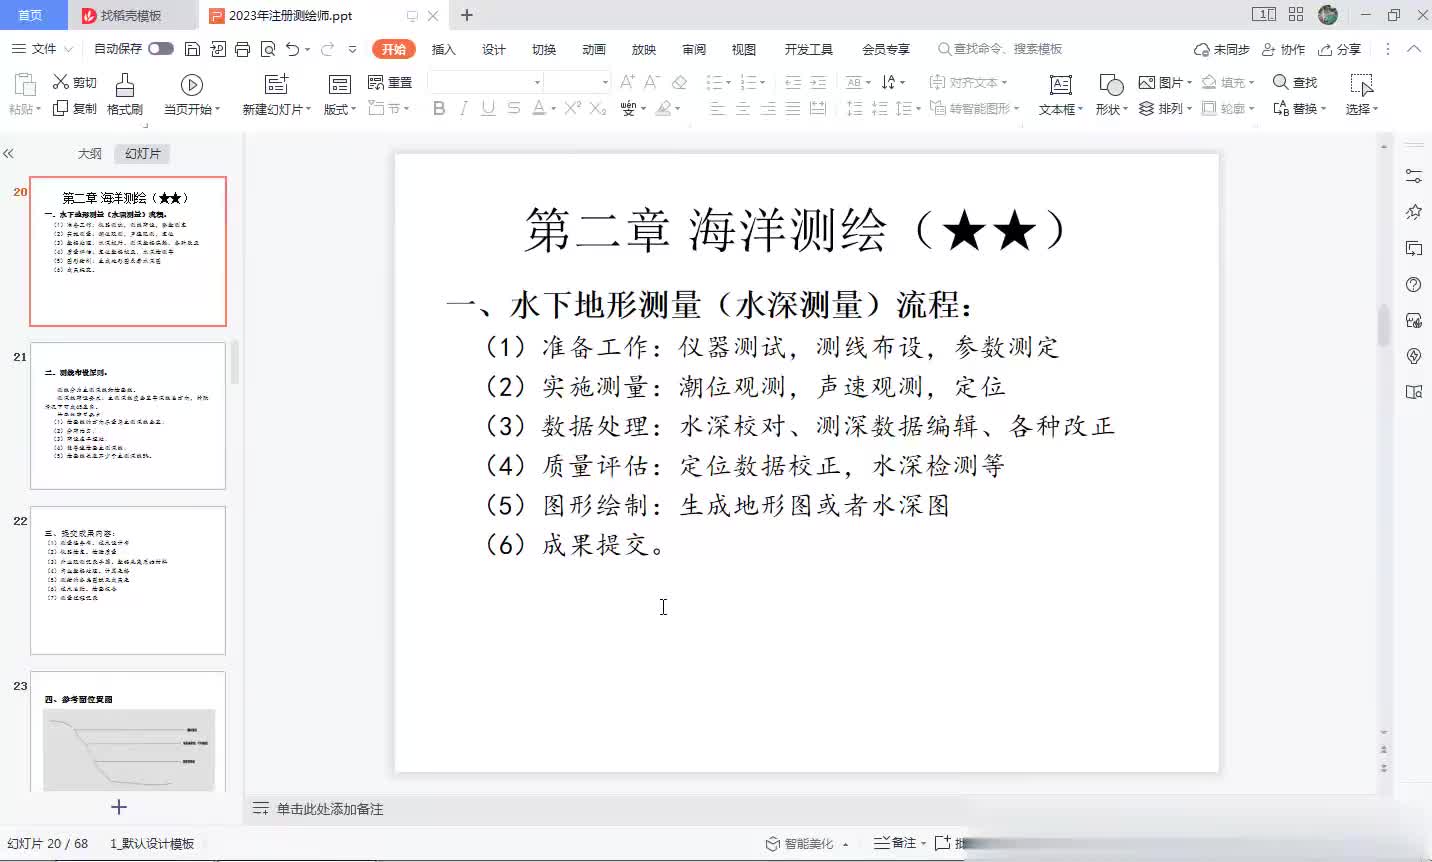Click the Reset (重置) button

click(x=390, y=82)
